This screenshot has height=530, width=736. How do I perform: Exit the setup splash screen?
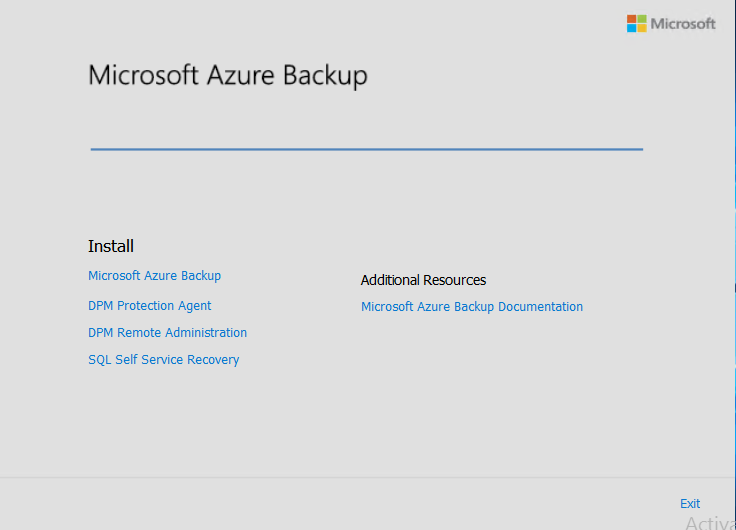click(690, 504)
